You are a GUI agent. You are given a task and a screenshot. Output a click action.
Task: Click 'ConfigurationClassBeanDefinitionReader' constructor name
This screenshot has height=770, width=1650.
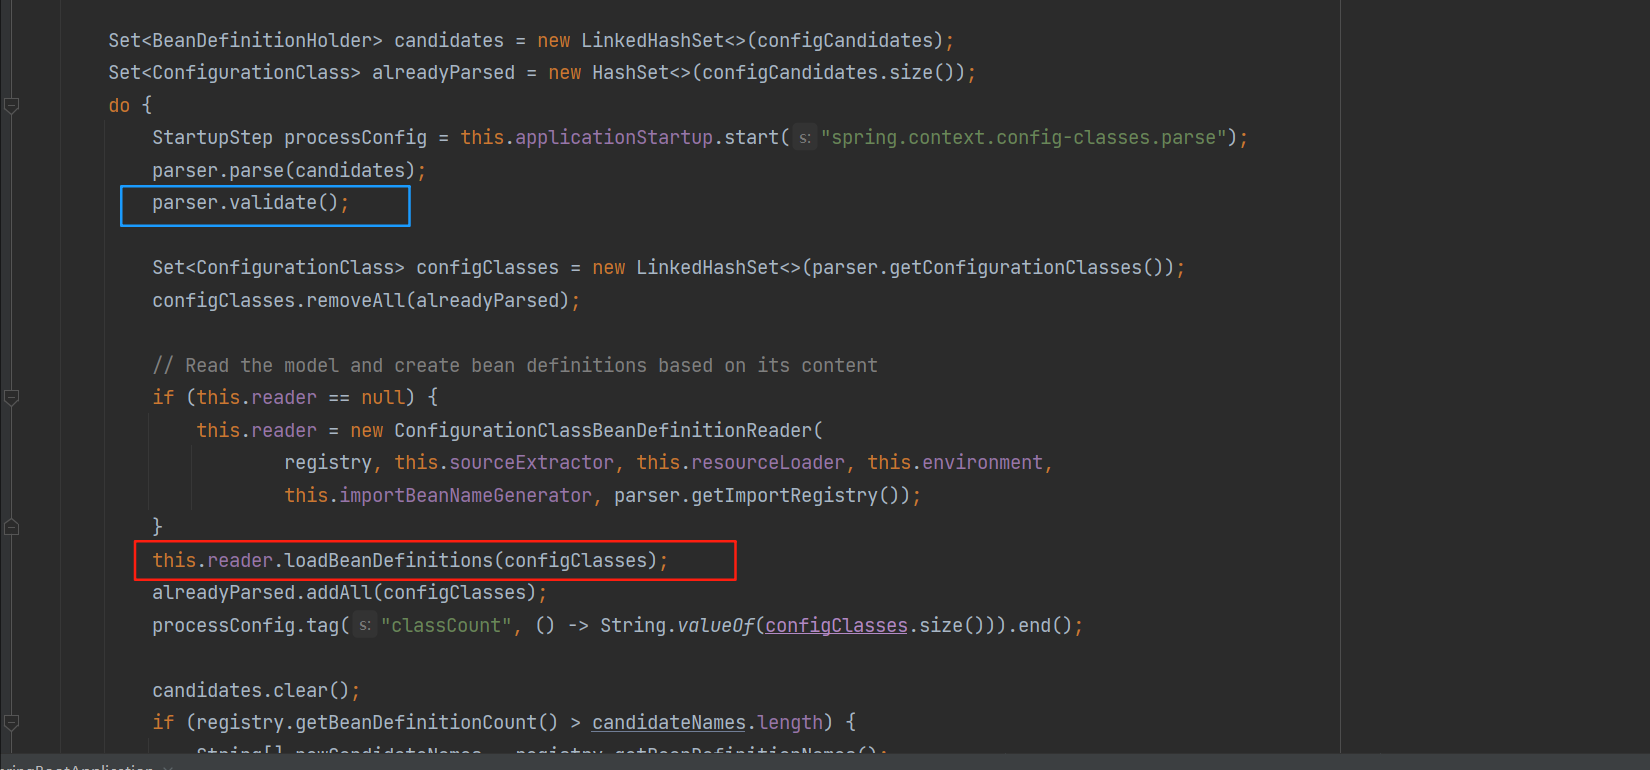603,431
